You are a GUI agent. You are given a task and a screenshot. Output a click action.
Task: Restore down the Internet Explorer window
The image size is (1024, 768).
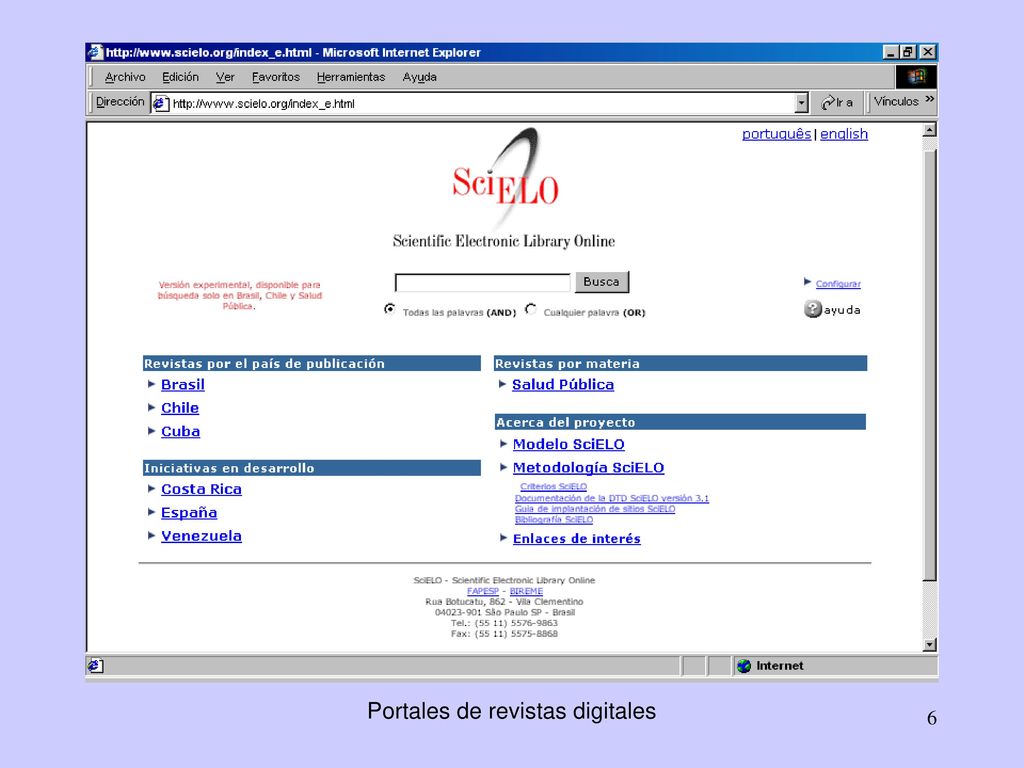coord(908,52)
